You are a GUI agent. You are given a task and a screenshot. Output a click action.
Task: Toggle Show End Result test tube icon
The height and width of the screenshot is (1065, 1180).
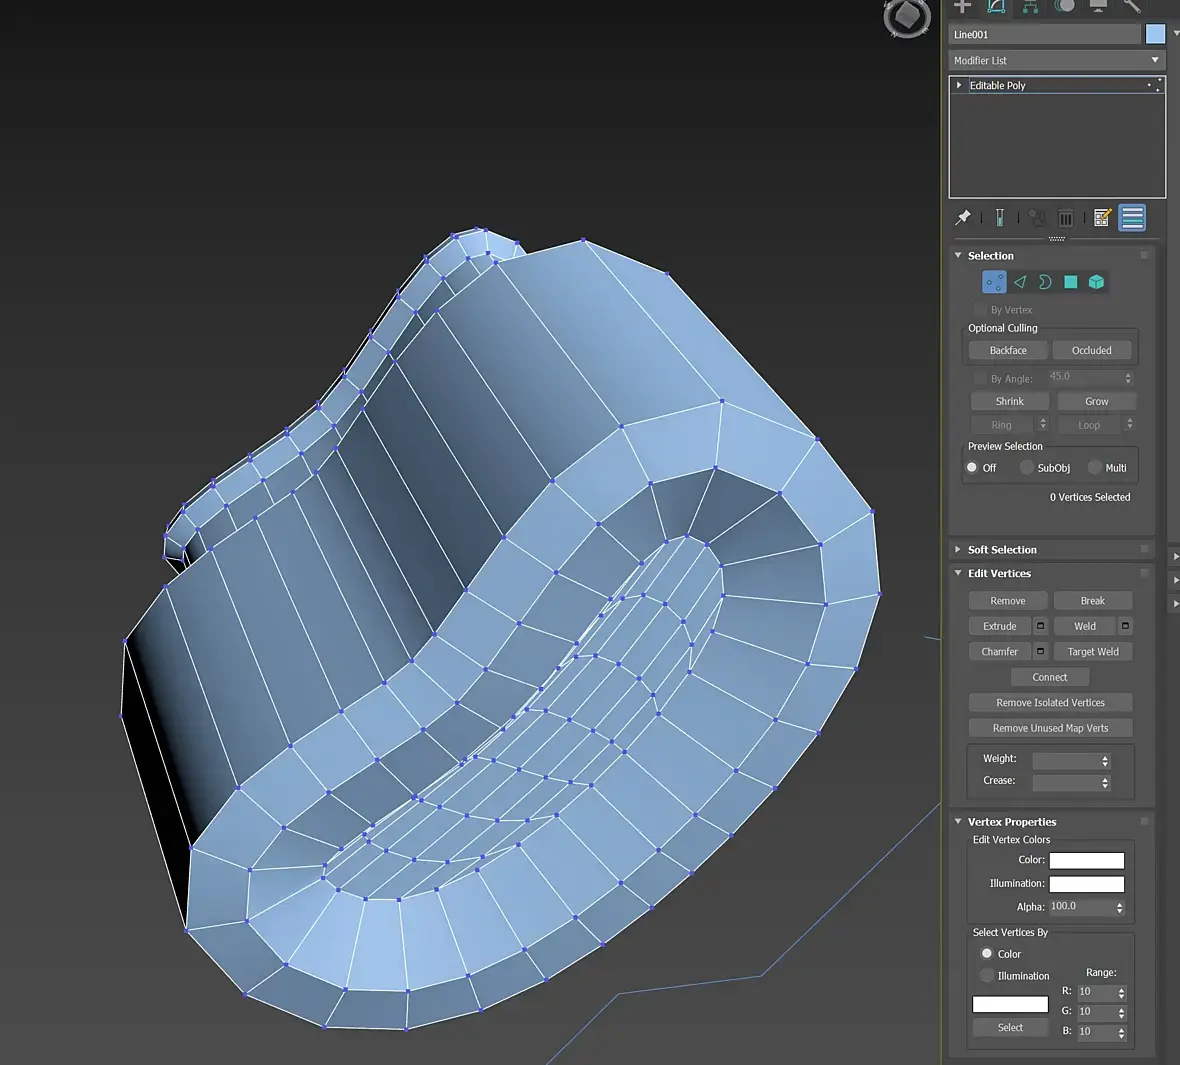tap(999, 217)
